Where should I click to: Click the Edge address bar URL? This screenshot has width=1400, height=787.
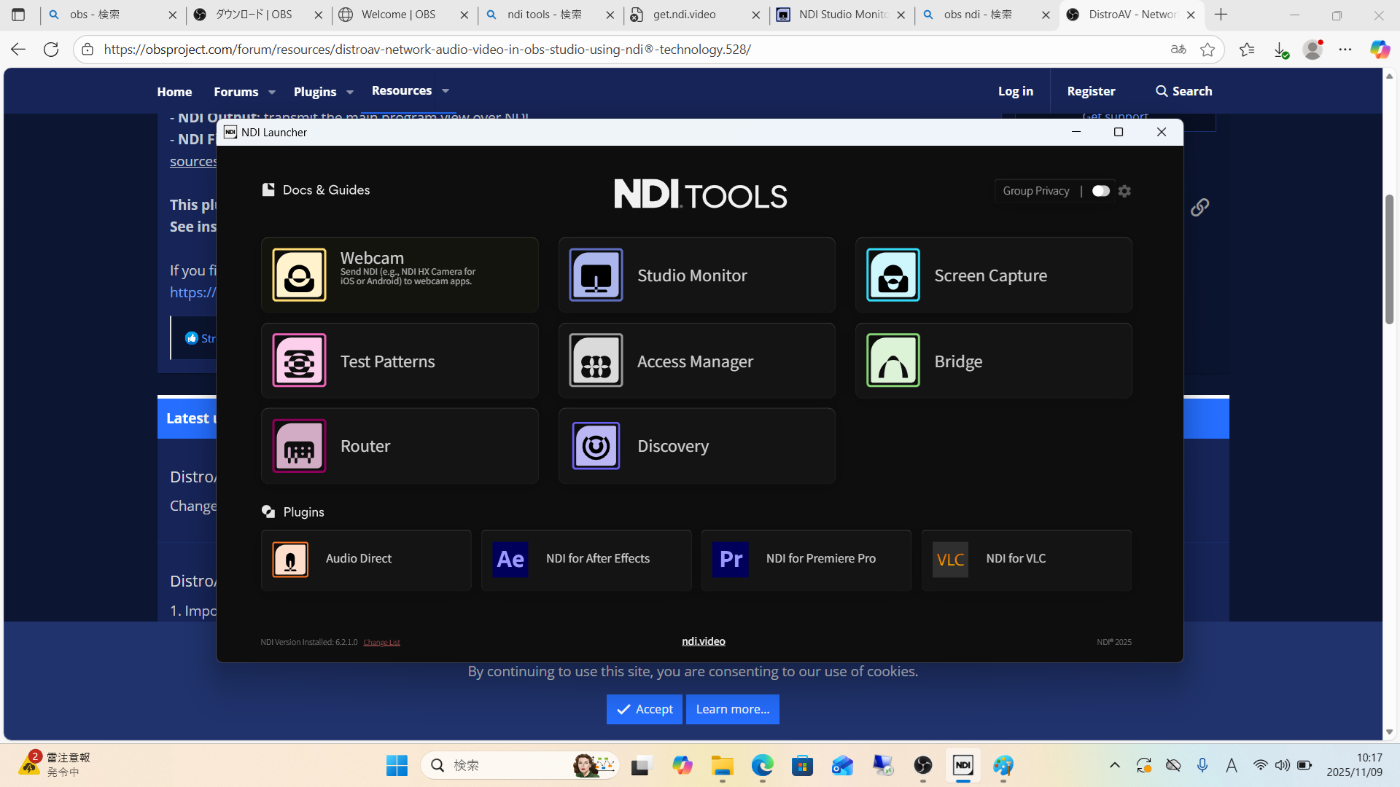pos(427,50)
